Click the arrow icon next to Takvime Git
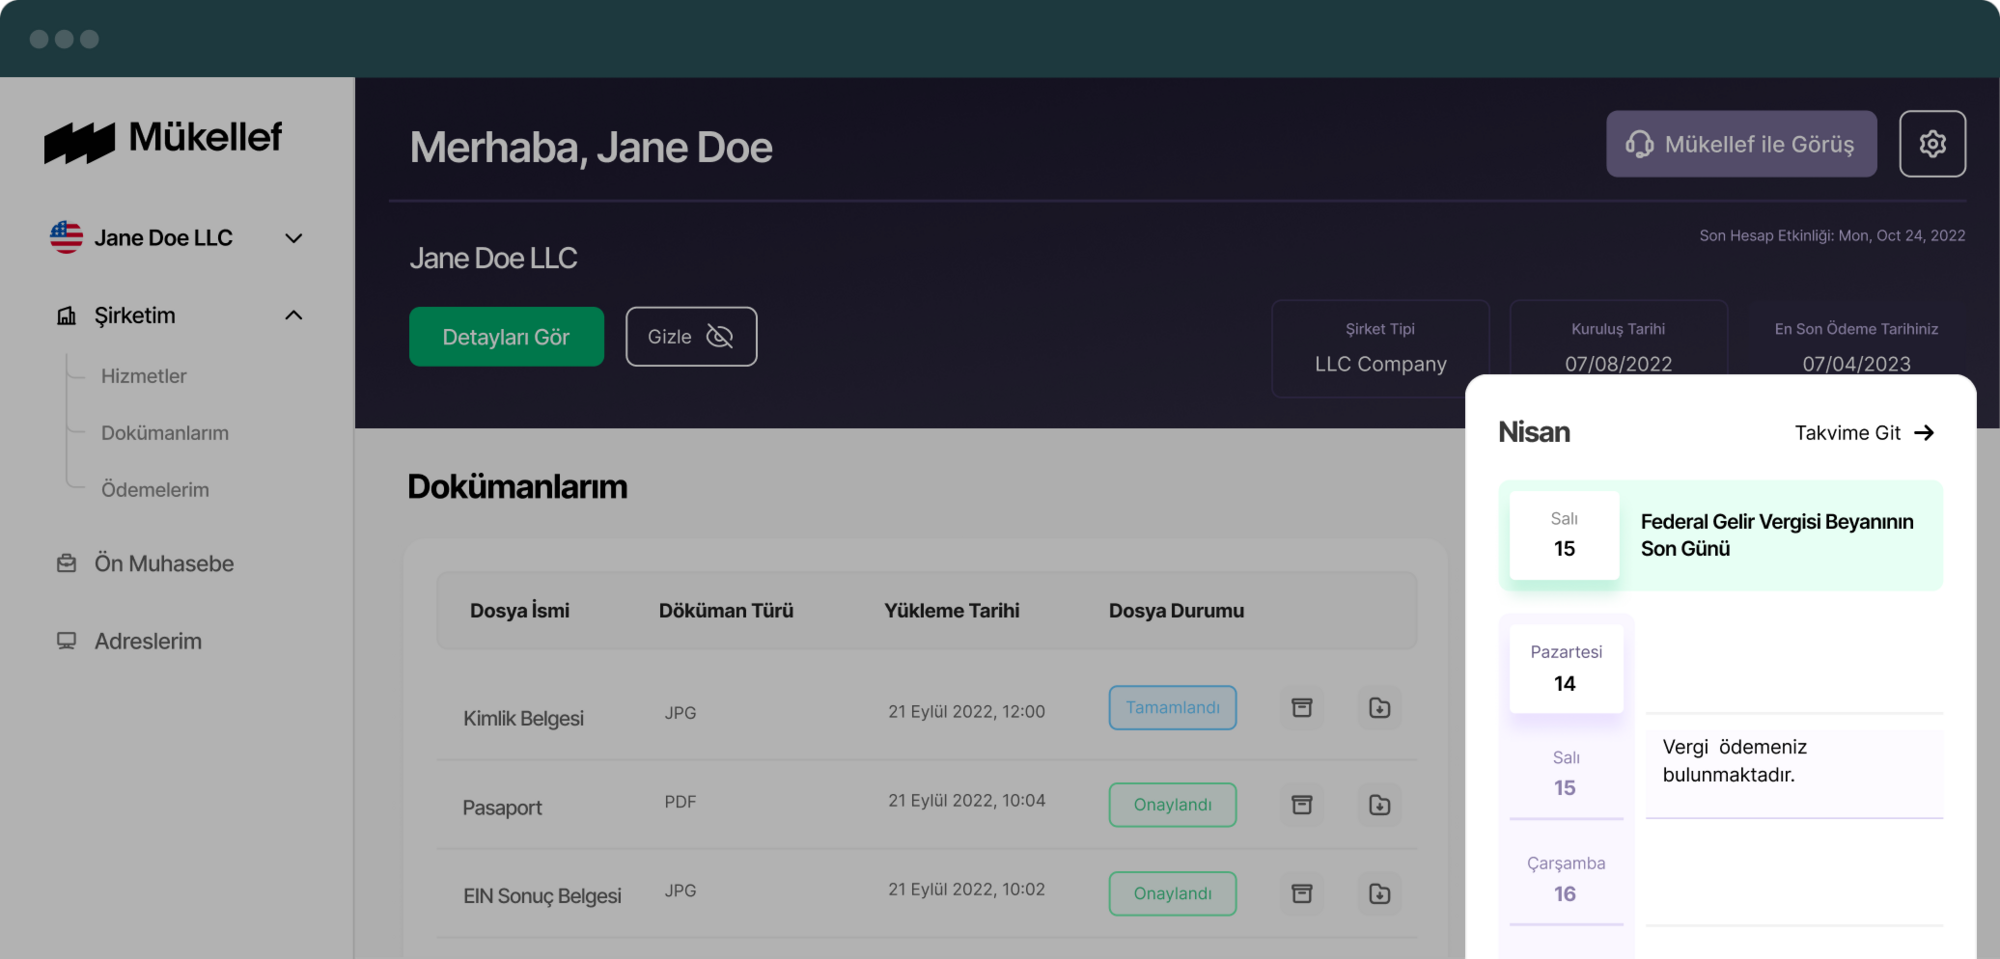This screenshot has width=2000, height=959. pos(1924,433)
